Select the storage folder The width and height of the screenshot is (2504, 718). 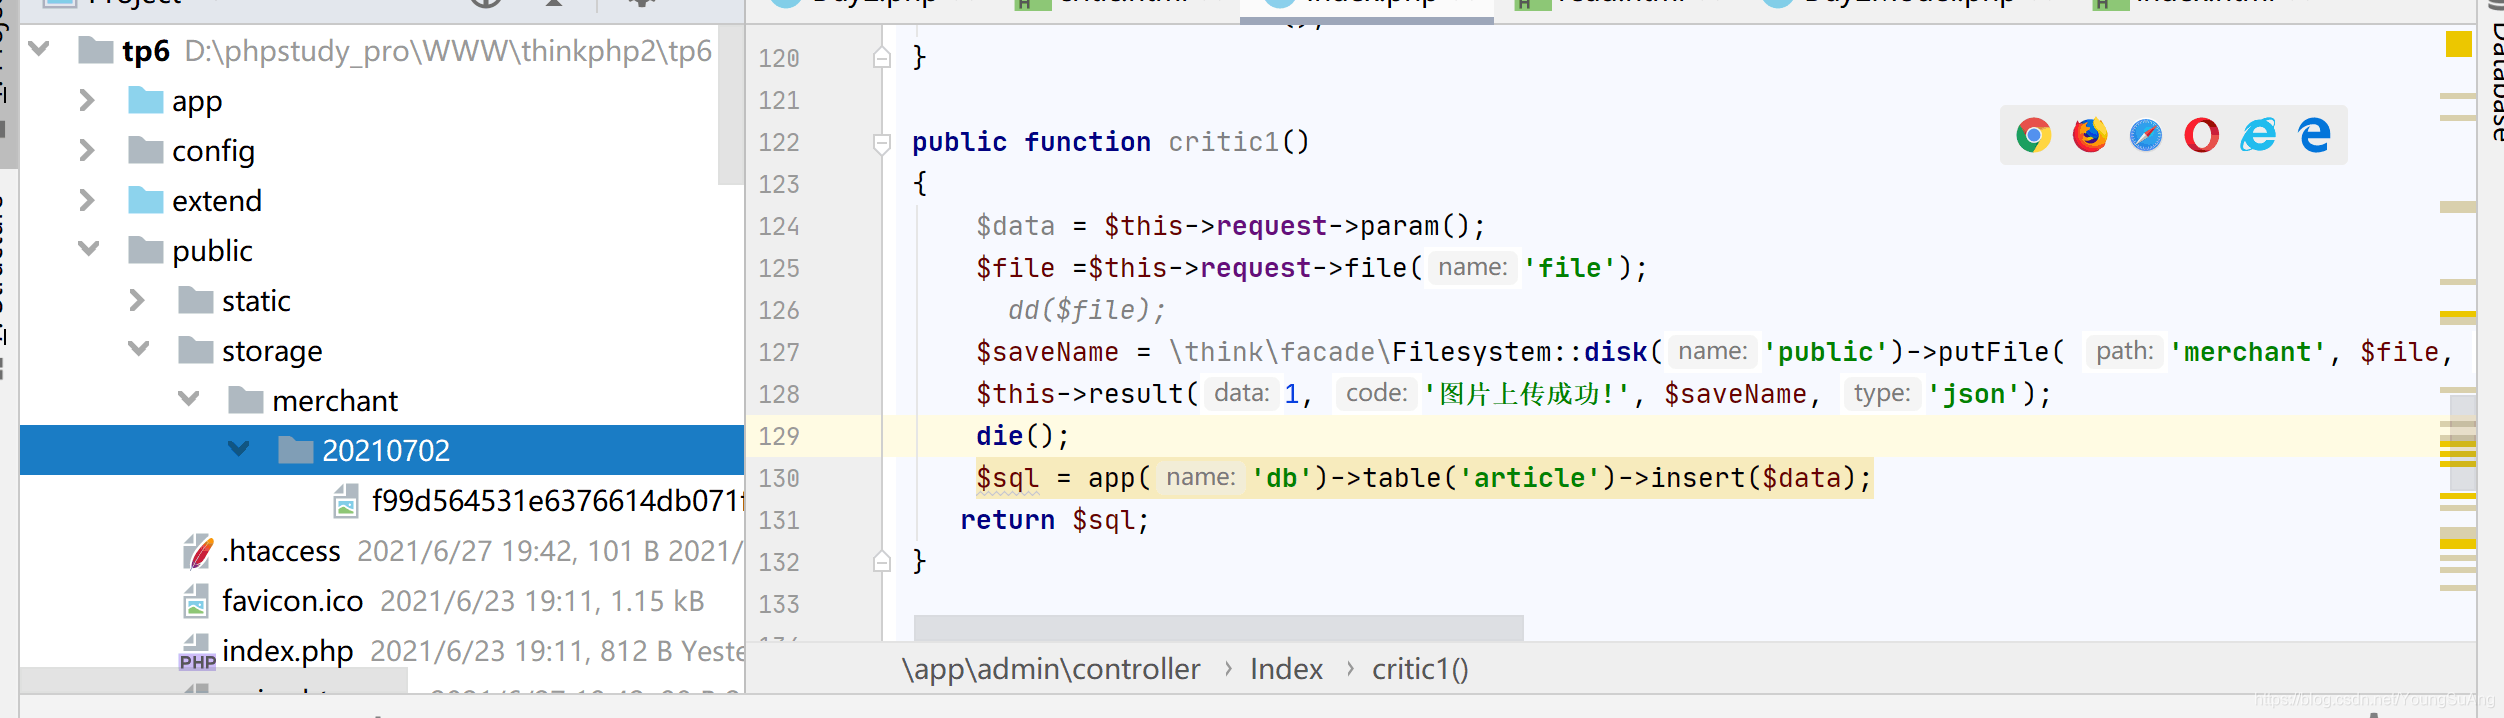pyautogui.click(x=272, y=351)
